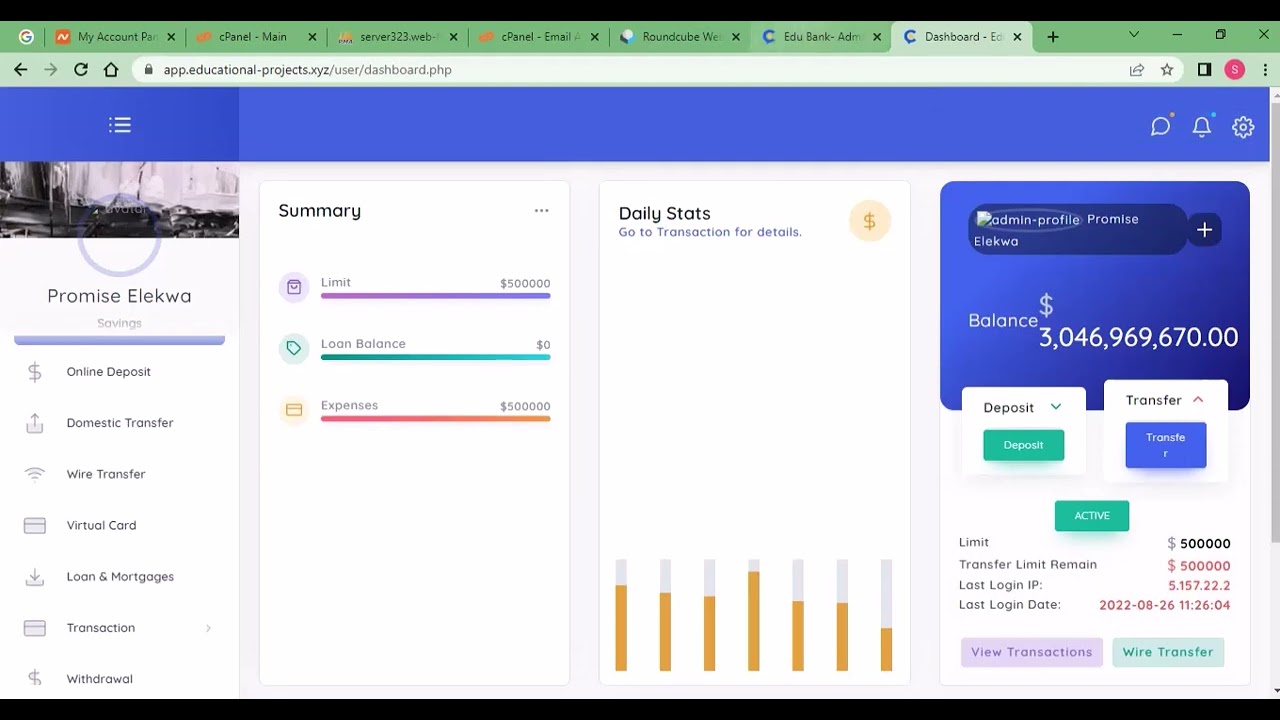The image size is (1280, 720).
Task: Switch to the Edu Bank- Admin tab
Action: 821,37
